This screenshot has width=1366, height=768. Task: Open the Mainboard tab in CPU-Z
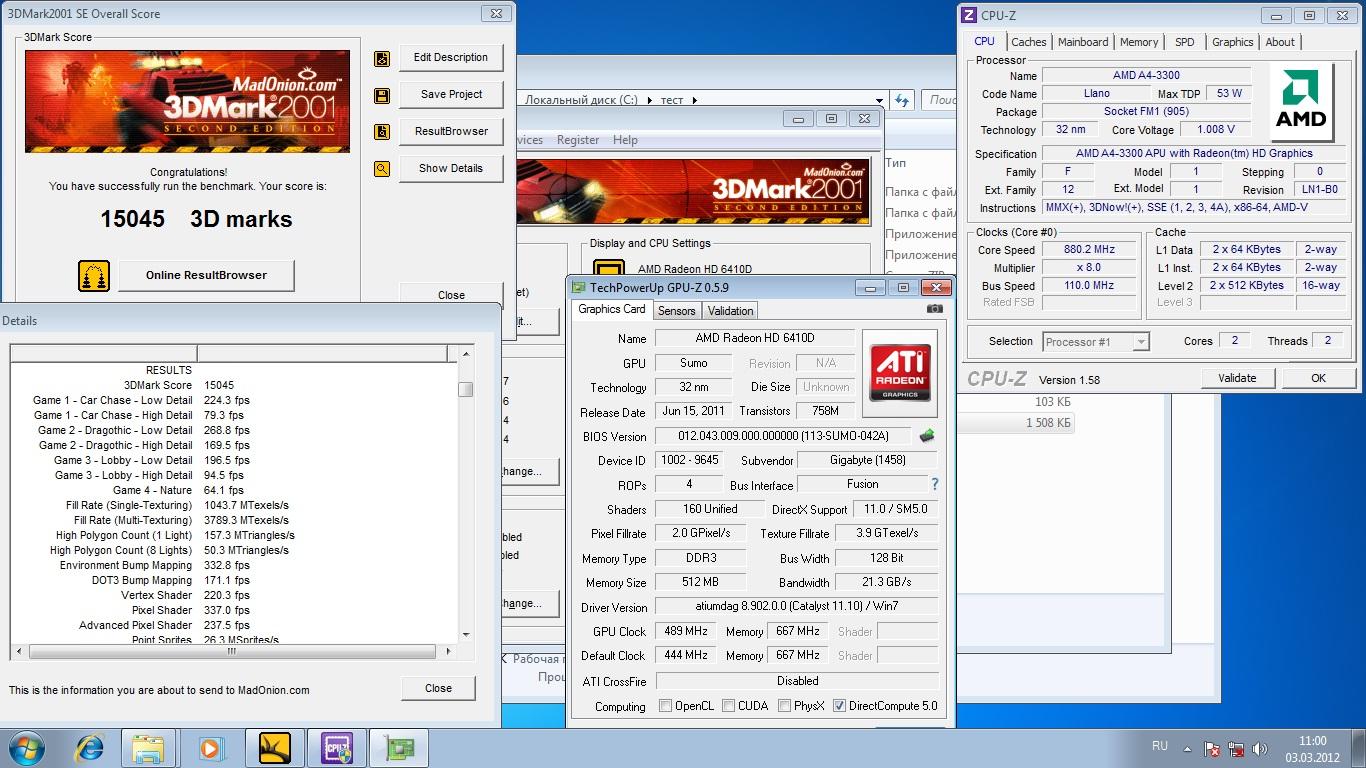coord(1083,42)
